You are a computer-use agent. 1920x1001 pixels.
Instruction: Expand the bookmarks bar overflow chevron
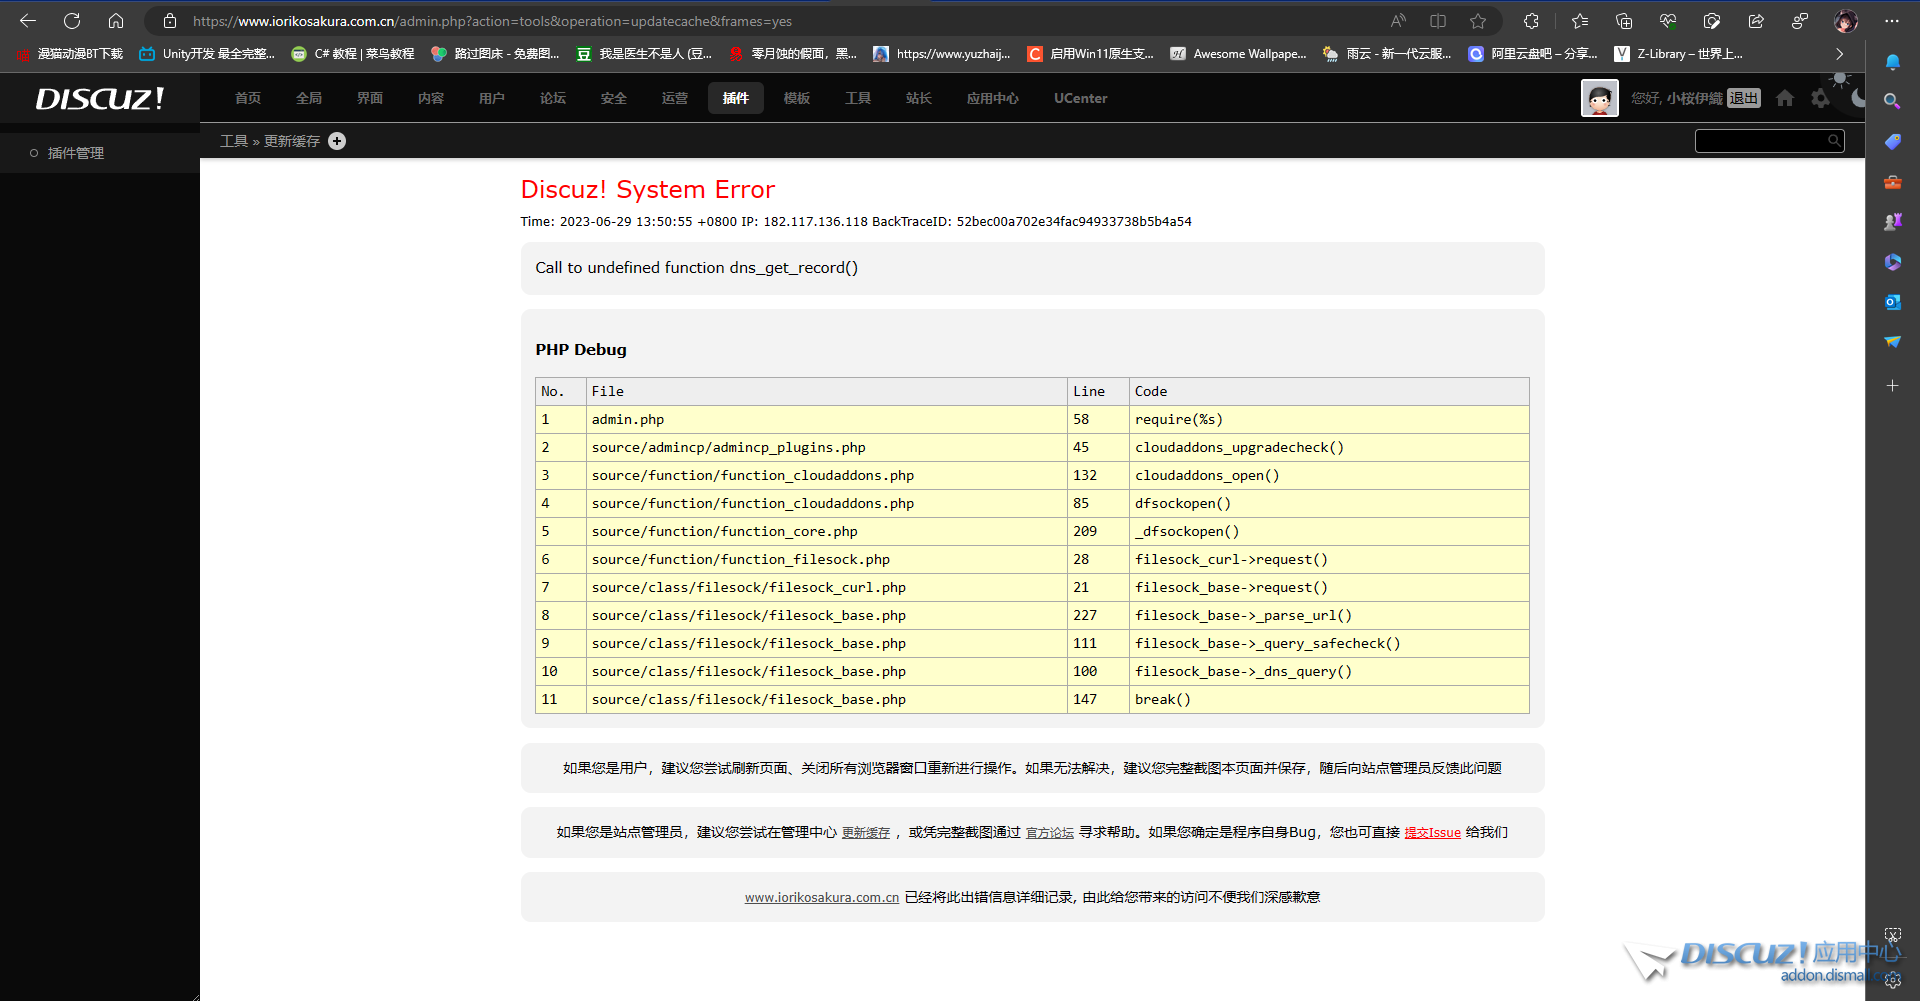[1839, 54]
